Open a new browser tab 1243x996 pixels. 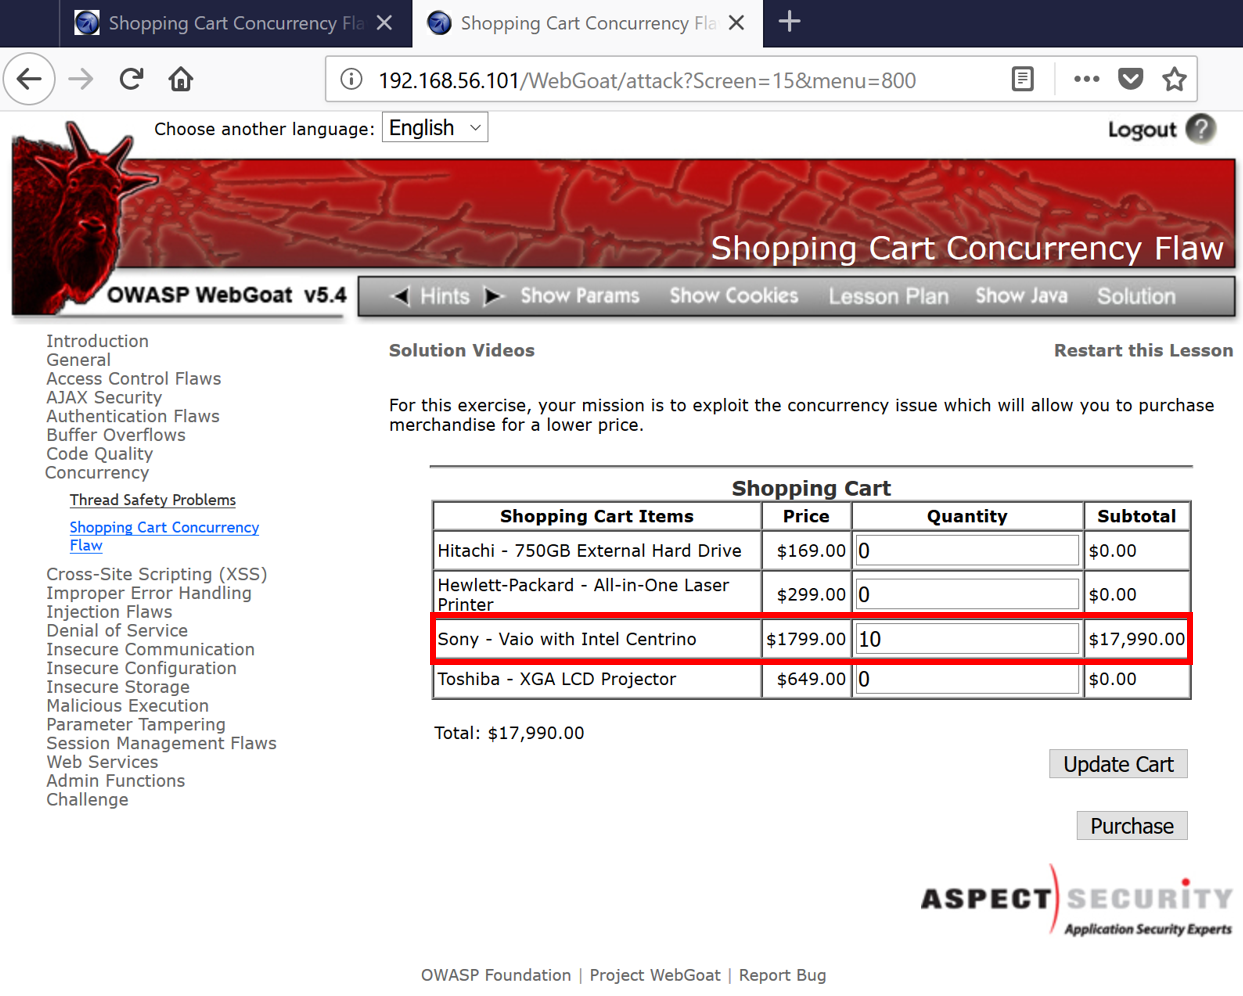pos(789,22)
